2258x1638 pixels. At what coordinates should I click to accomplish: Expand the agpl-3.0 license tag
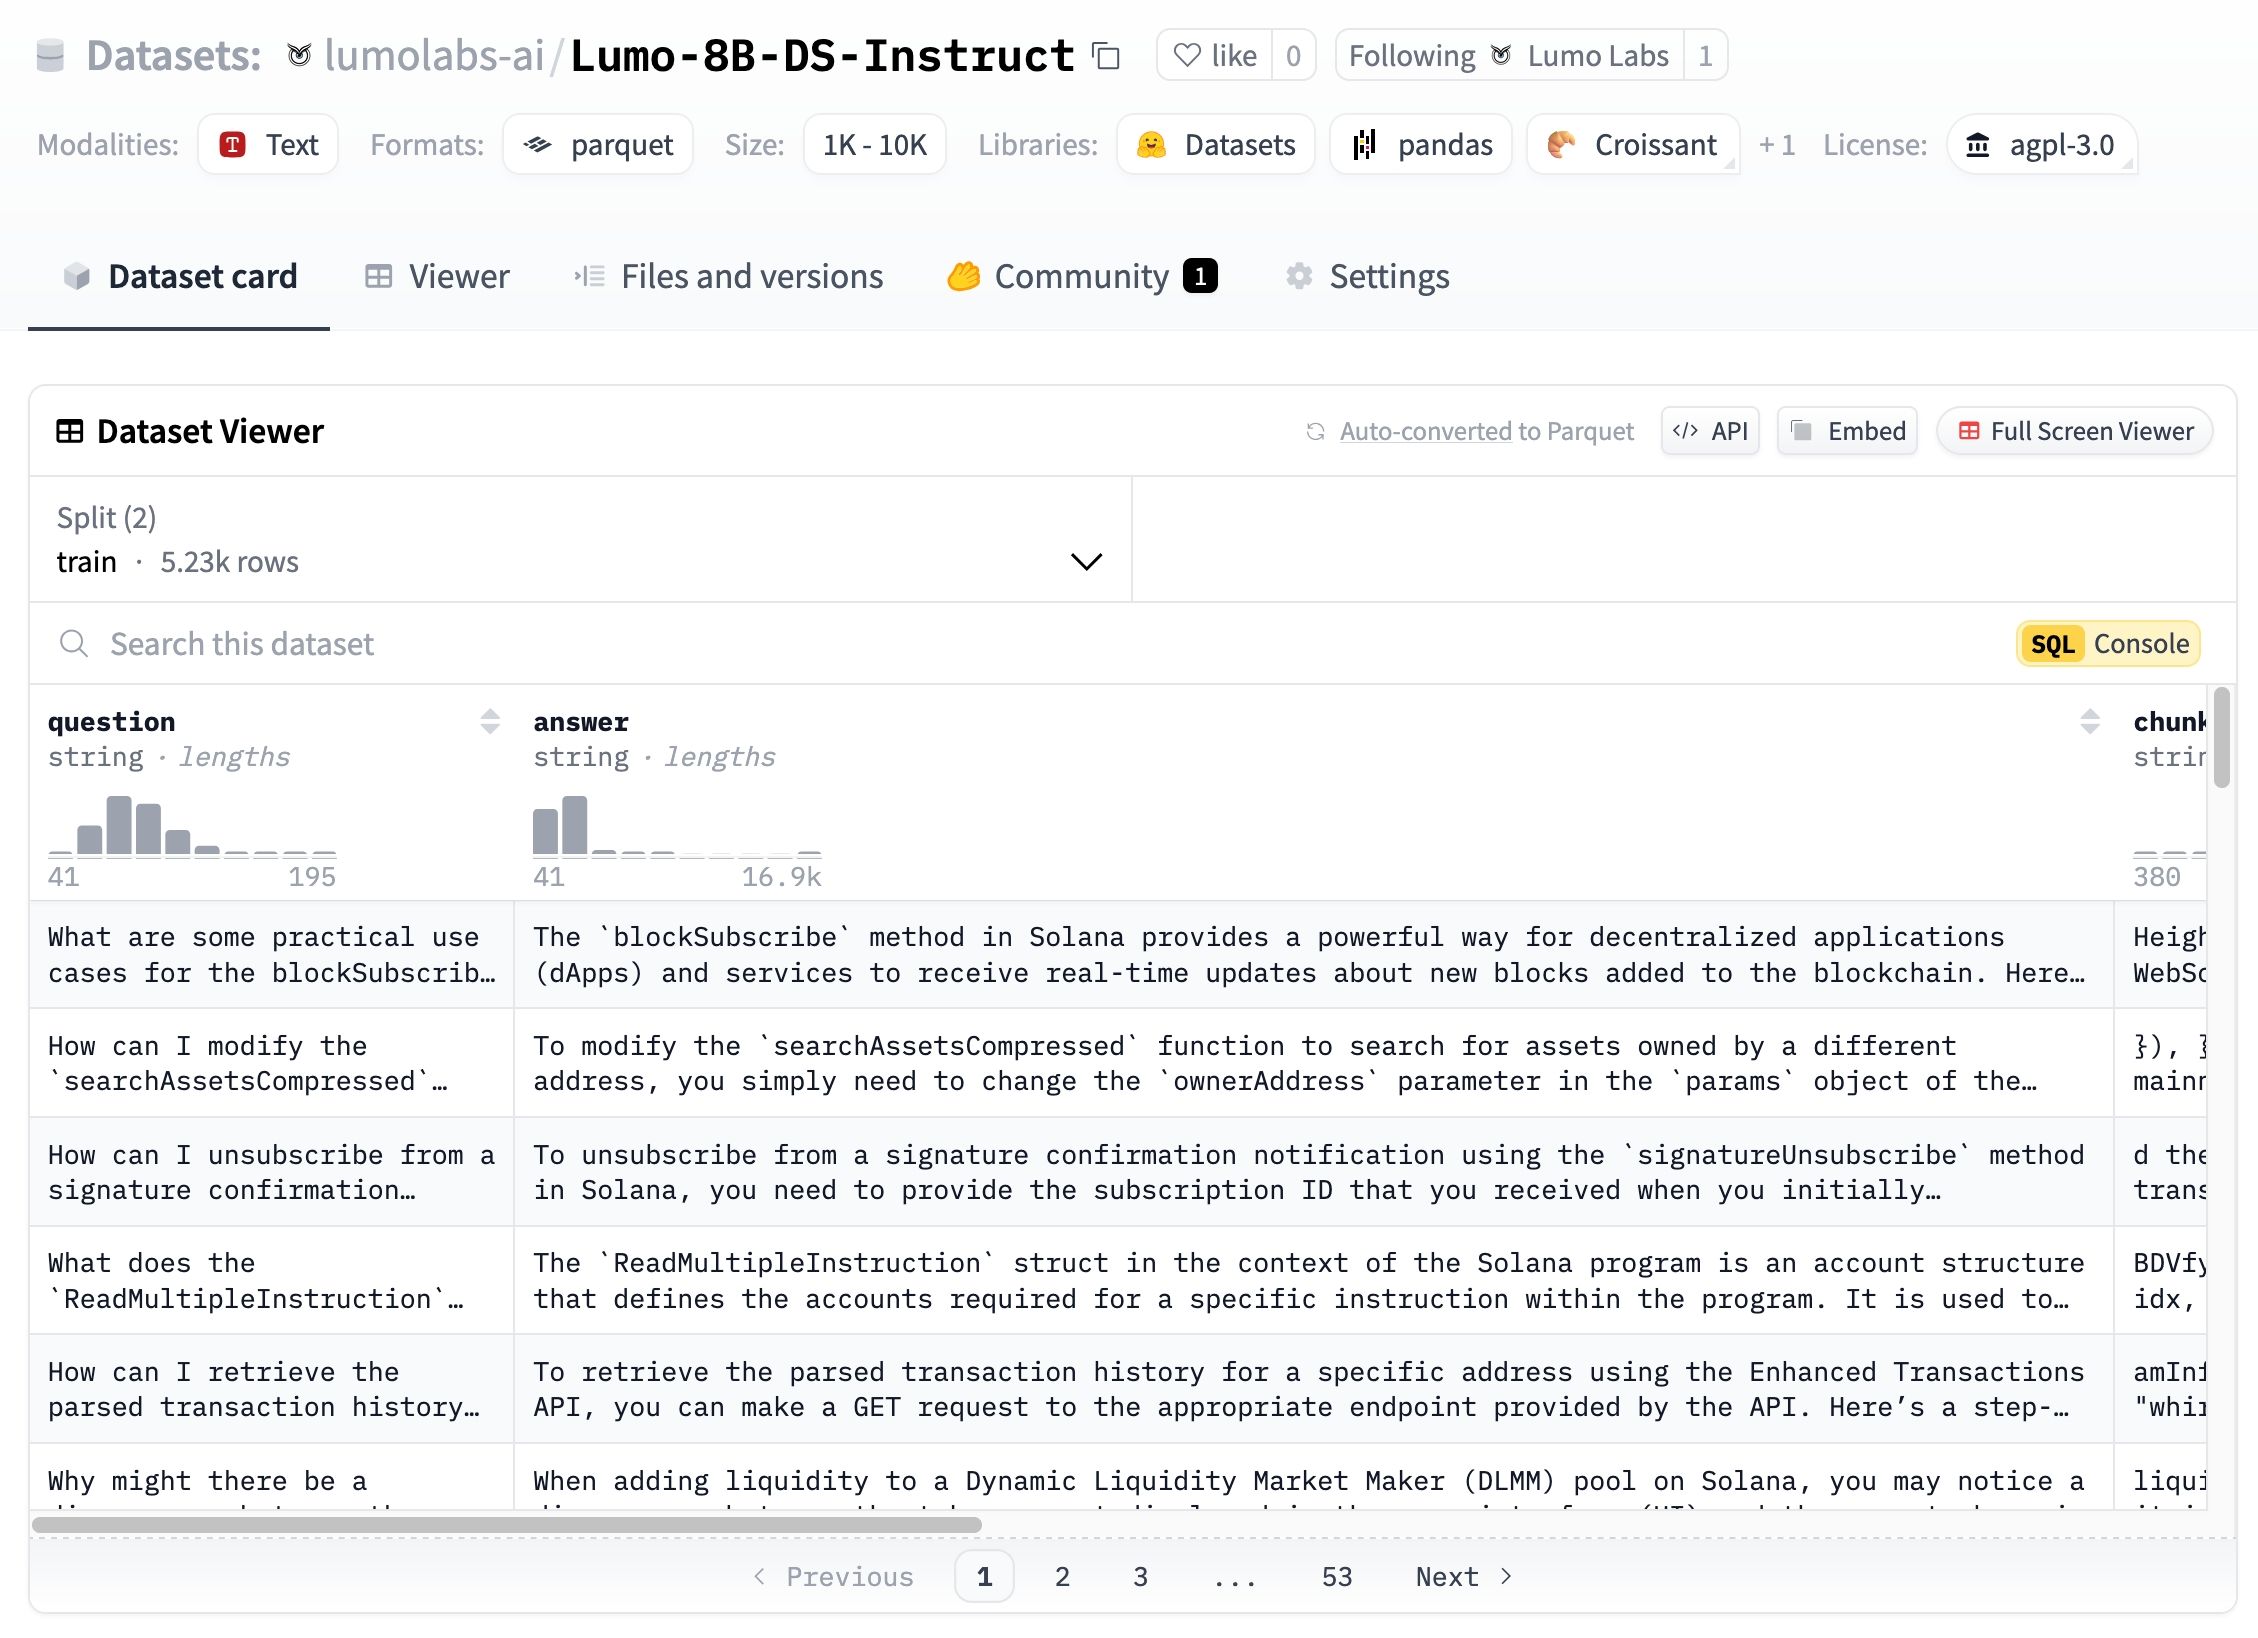2042,145
